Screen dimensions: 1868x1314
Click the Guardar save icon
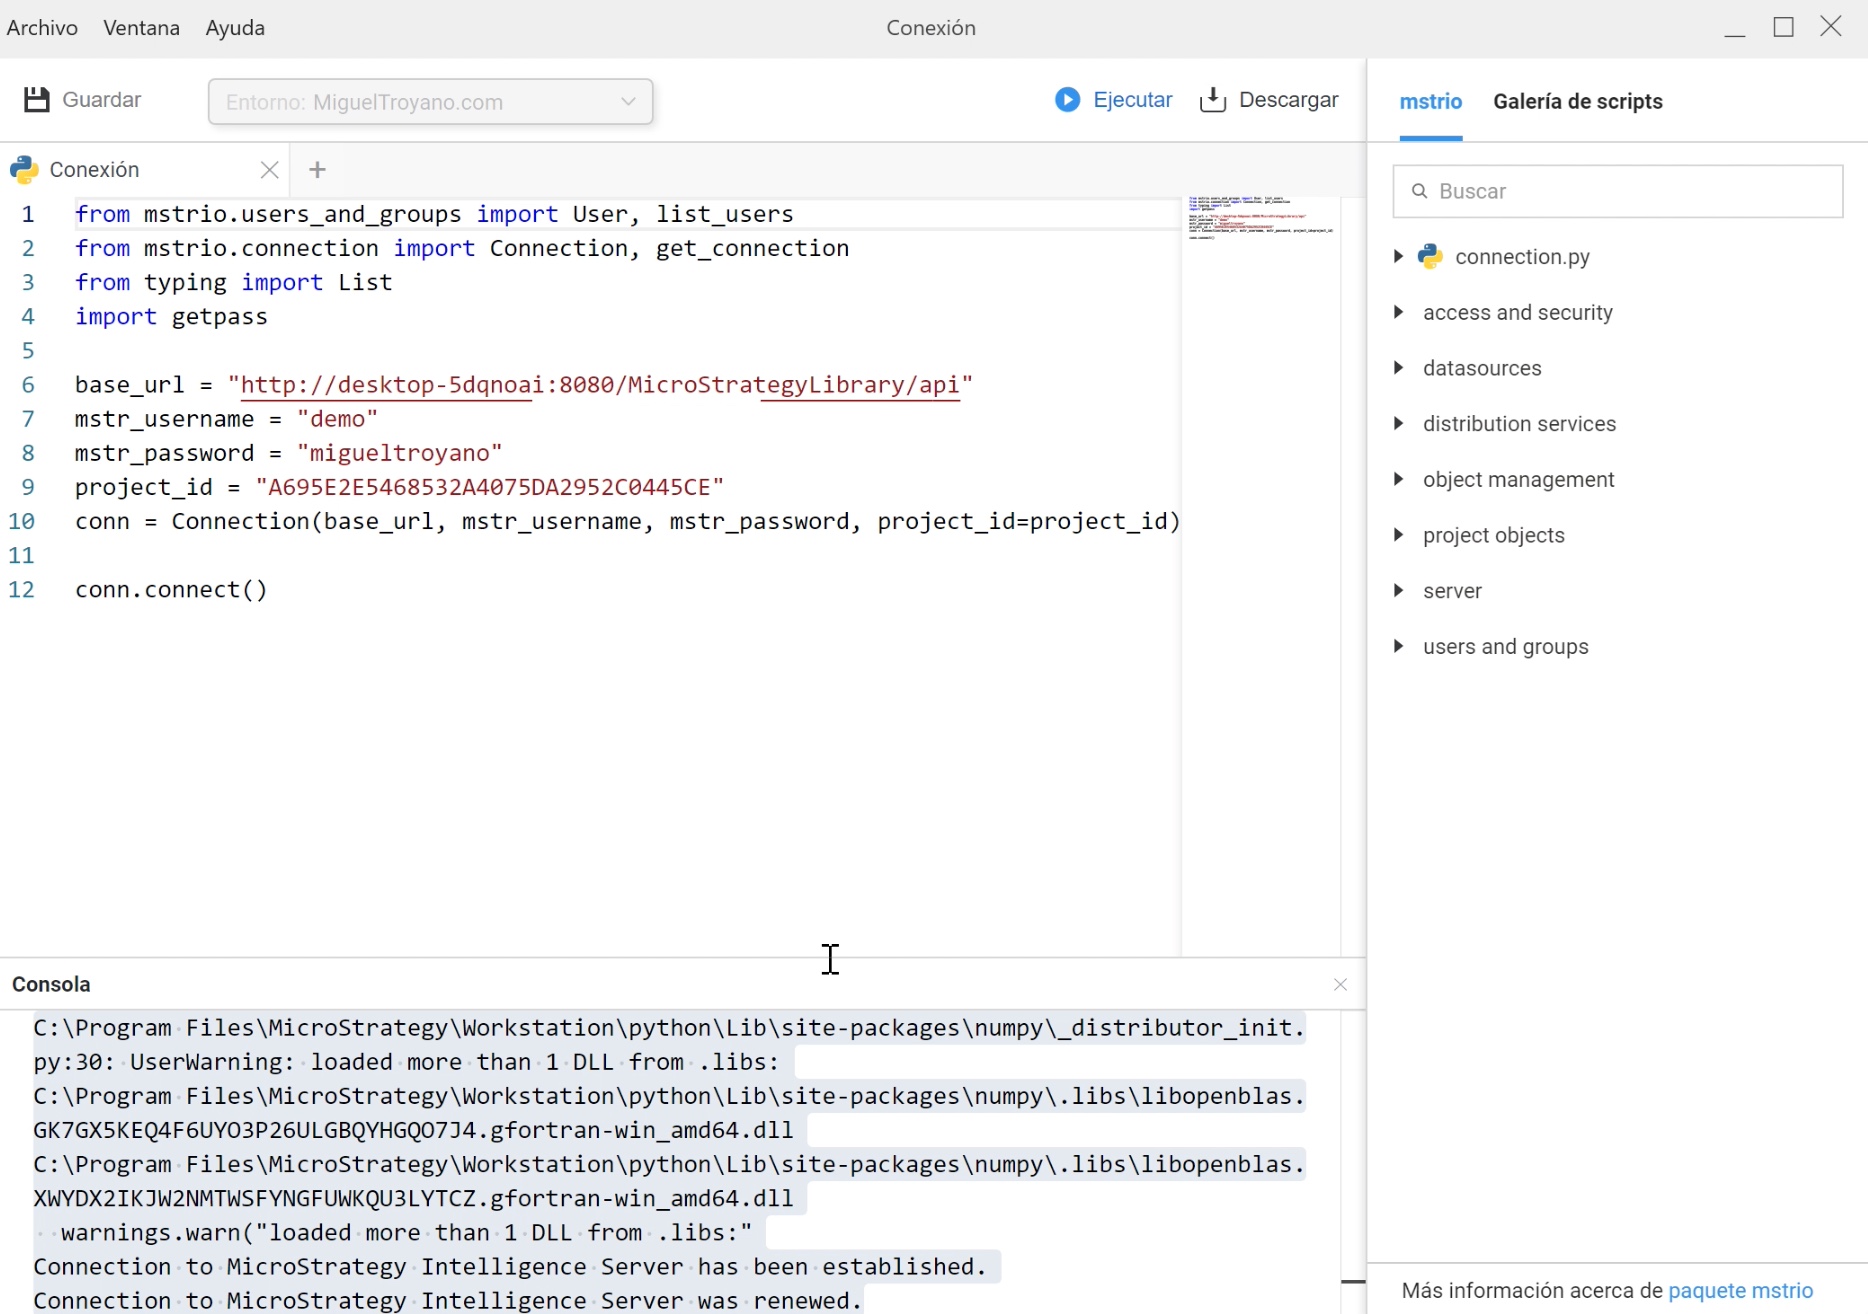[x=37, y=100]
